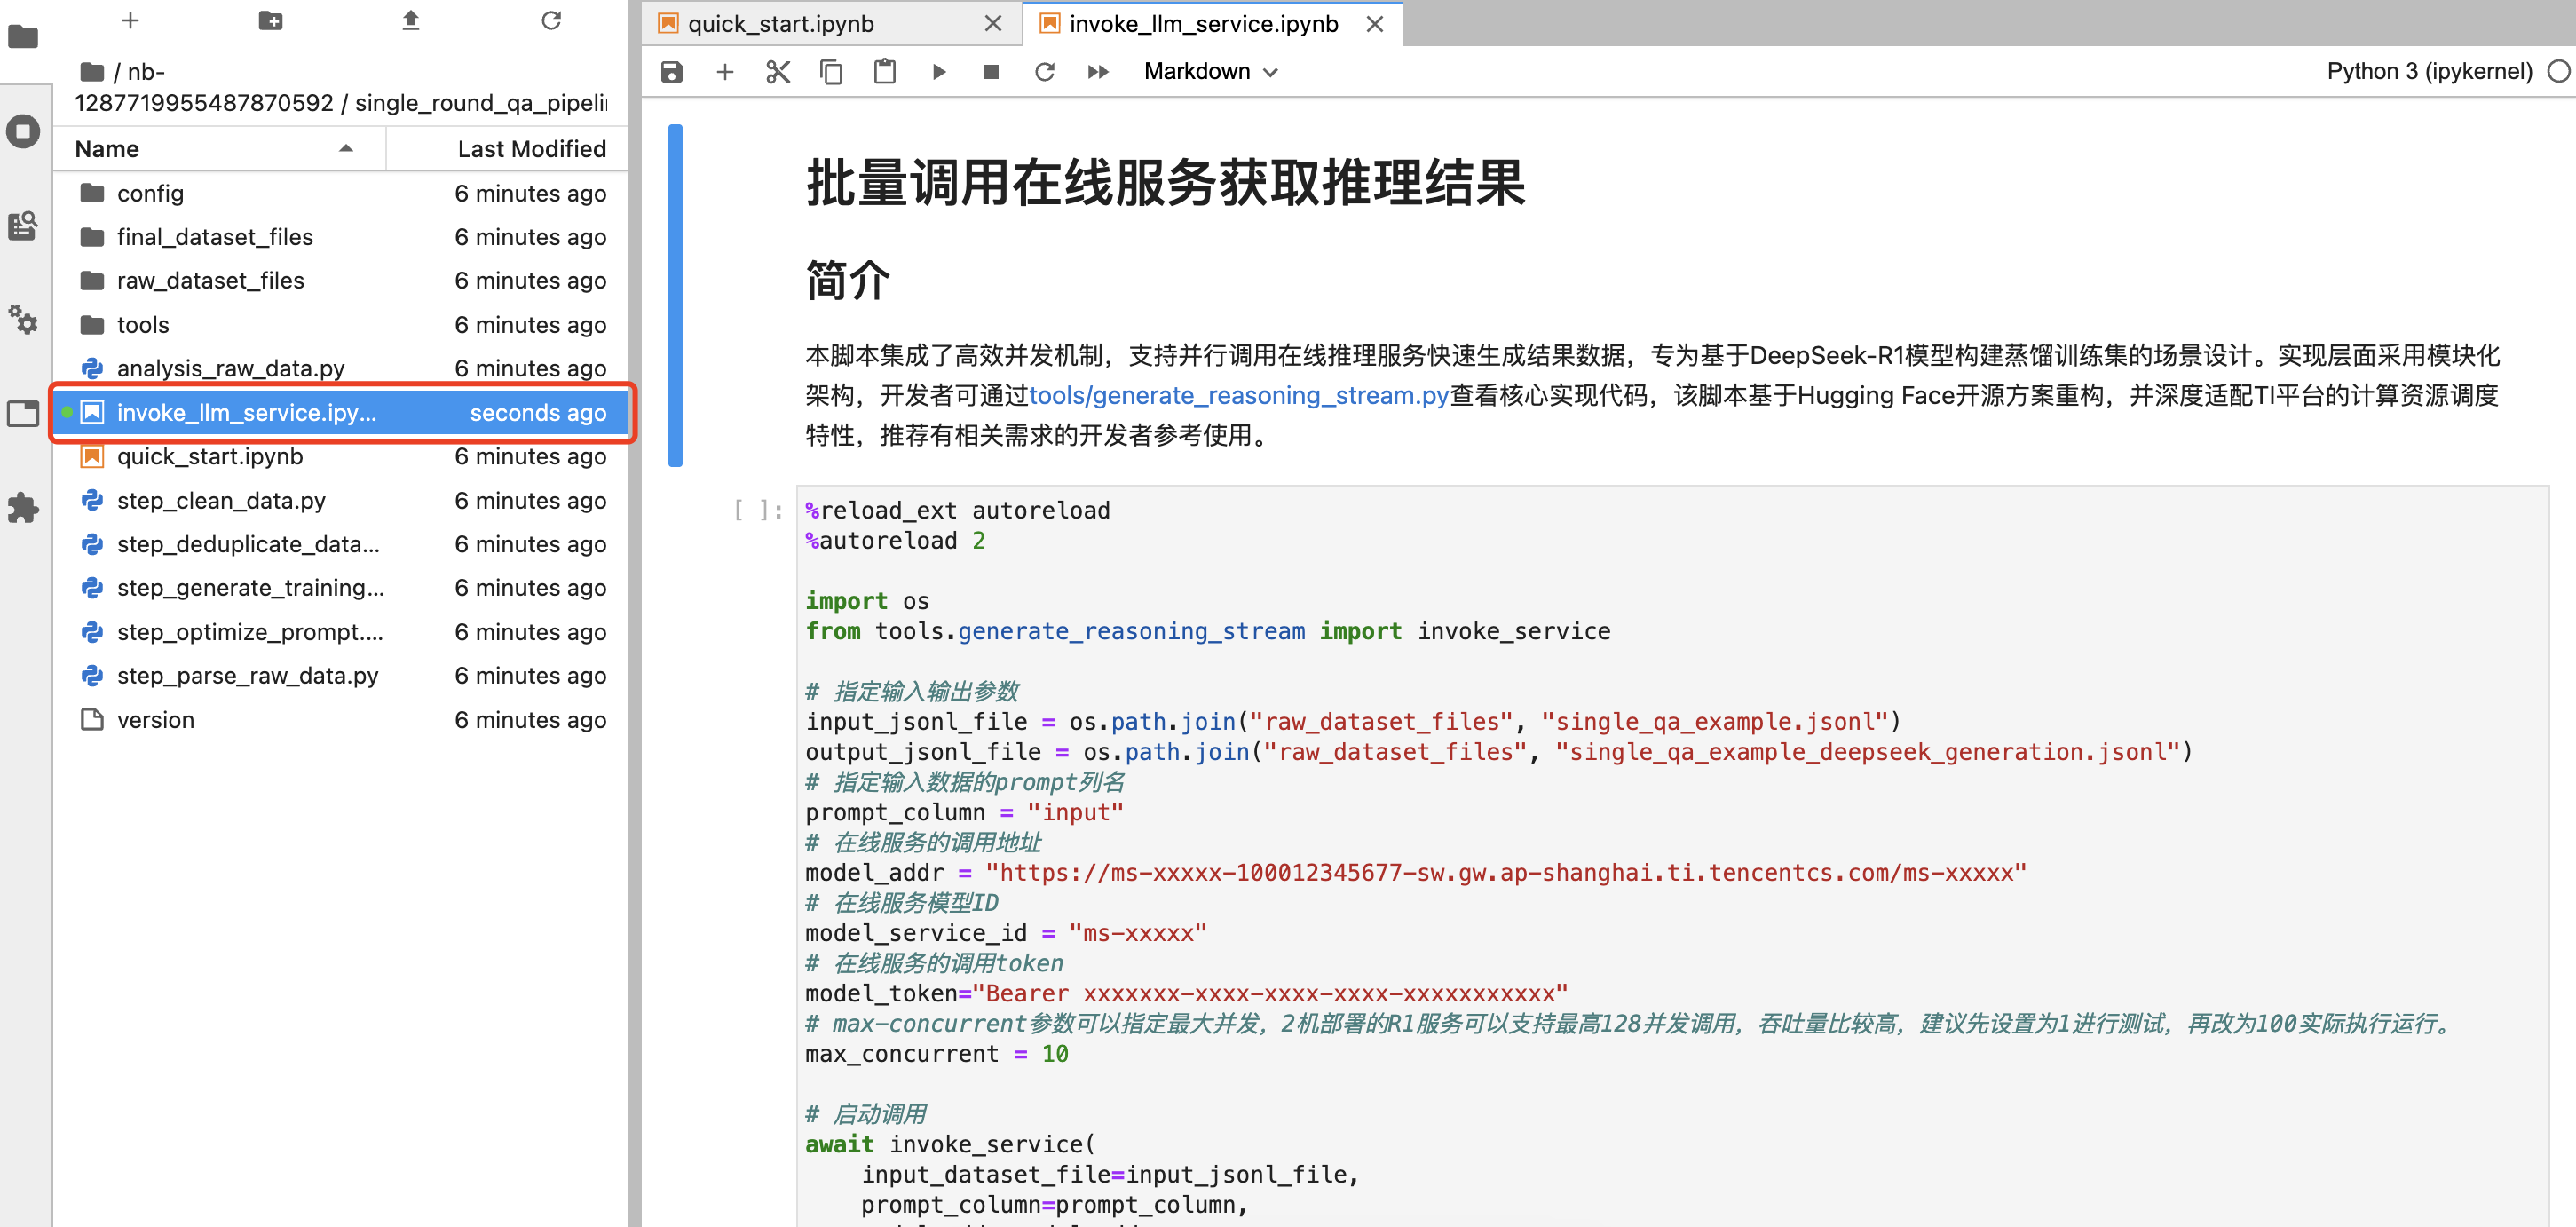2576x1227 pixels.
Task: Select the version file
Action: (340, 720)
